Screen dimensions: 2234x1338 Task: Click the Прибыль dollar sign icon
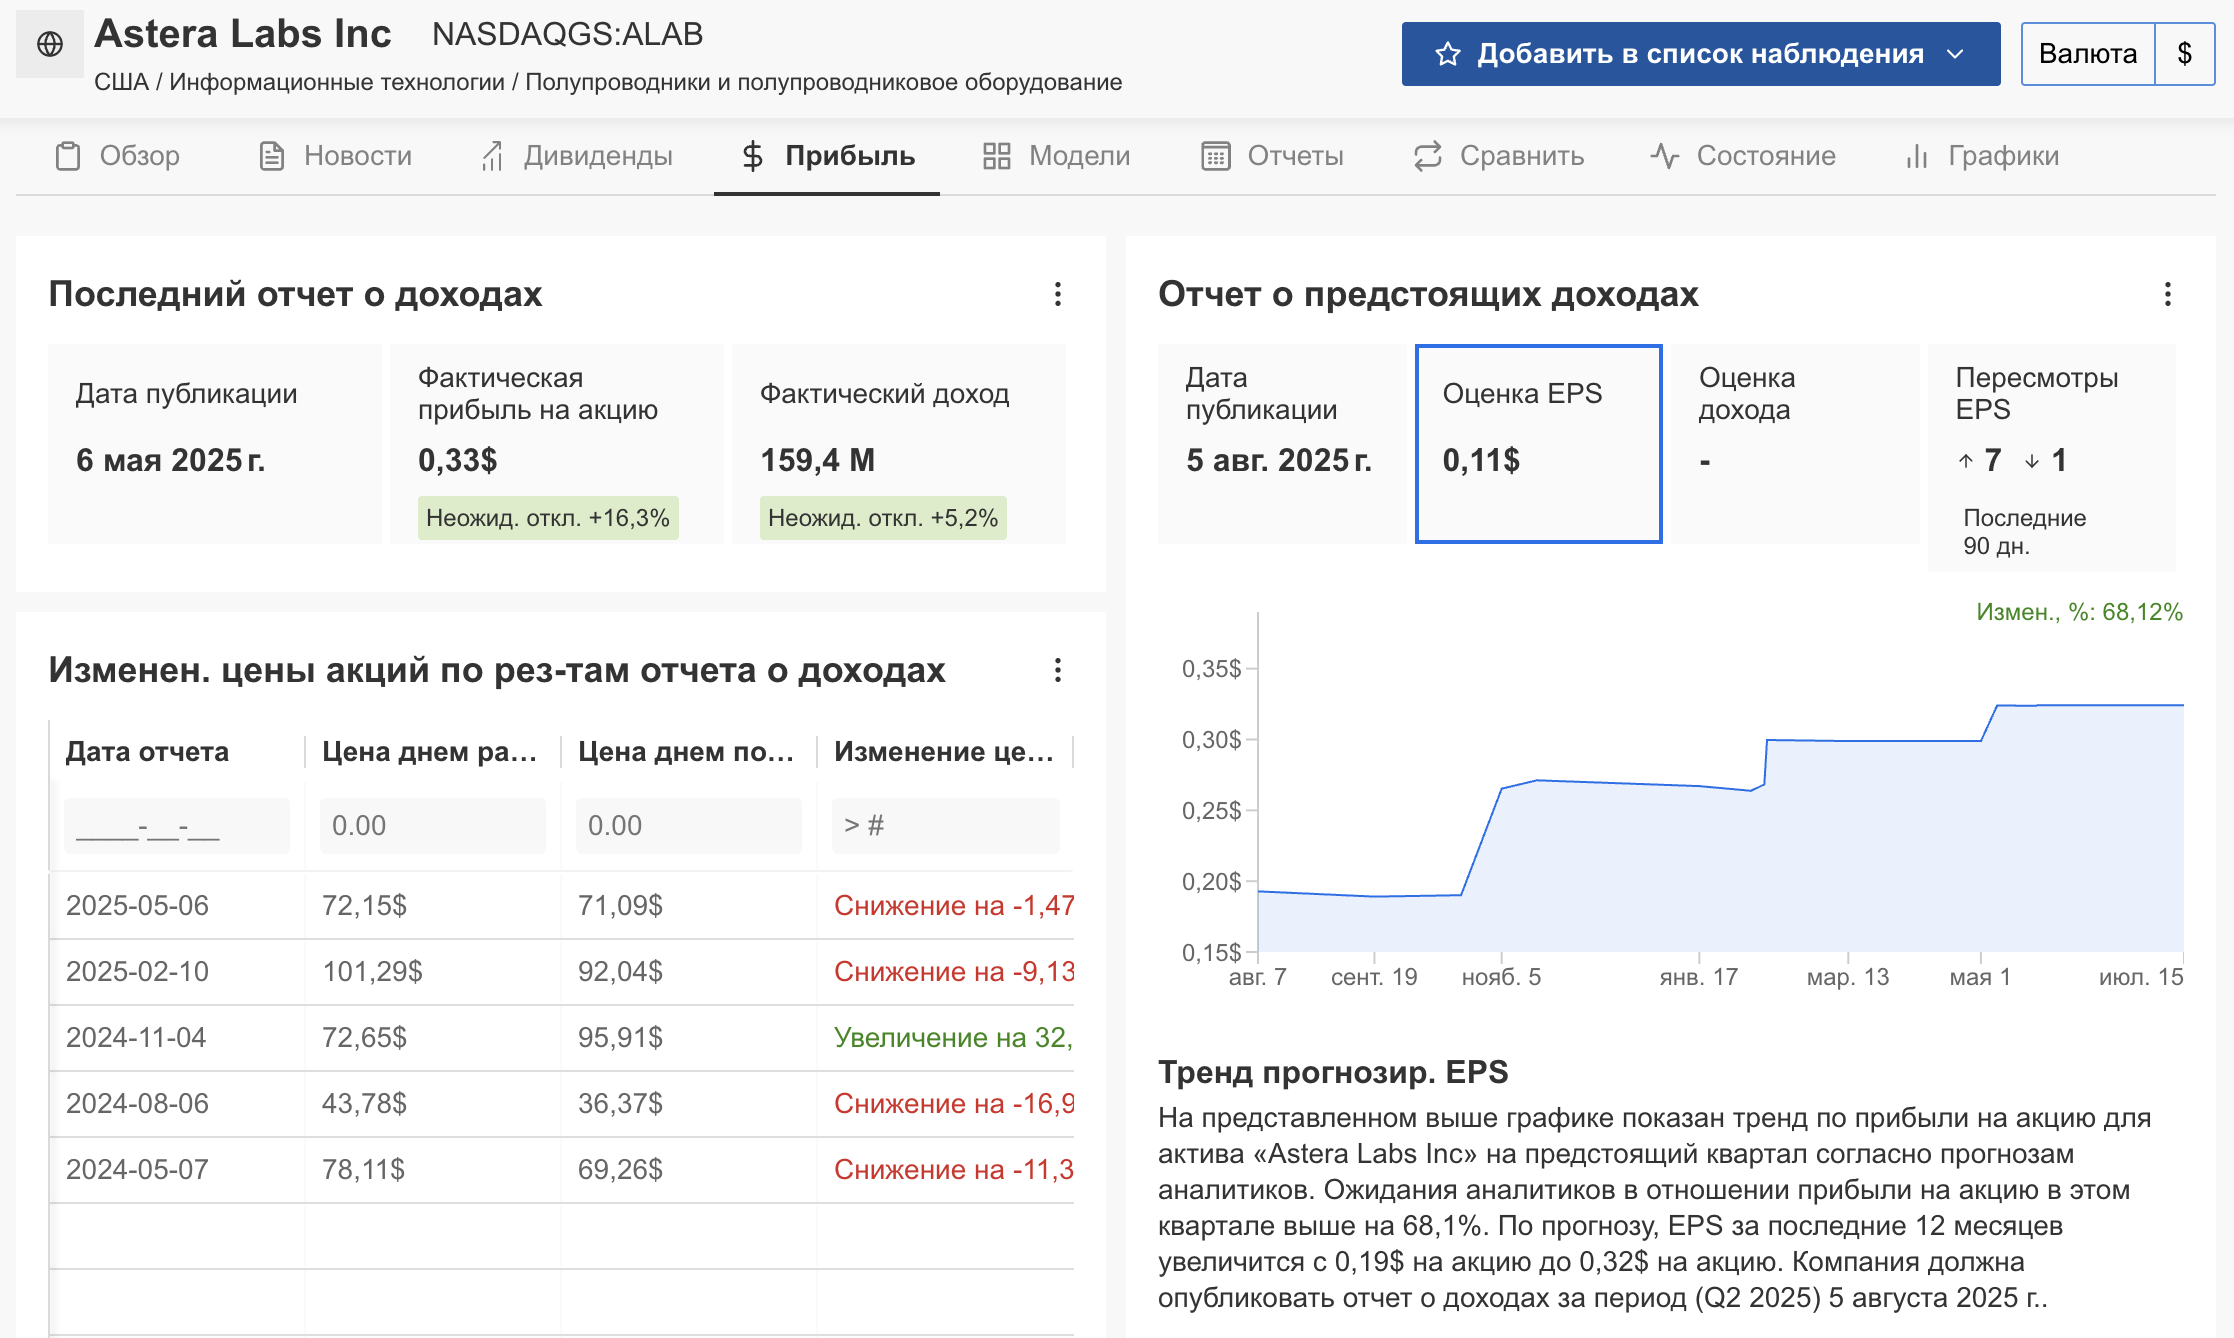coord(753,156)
